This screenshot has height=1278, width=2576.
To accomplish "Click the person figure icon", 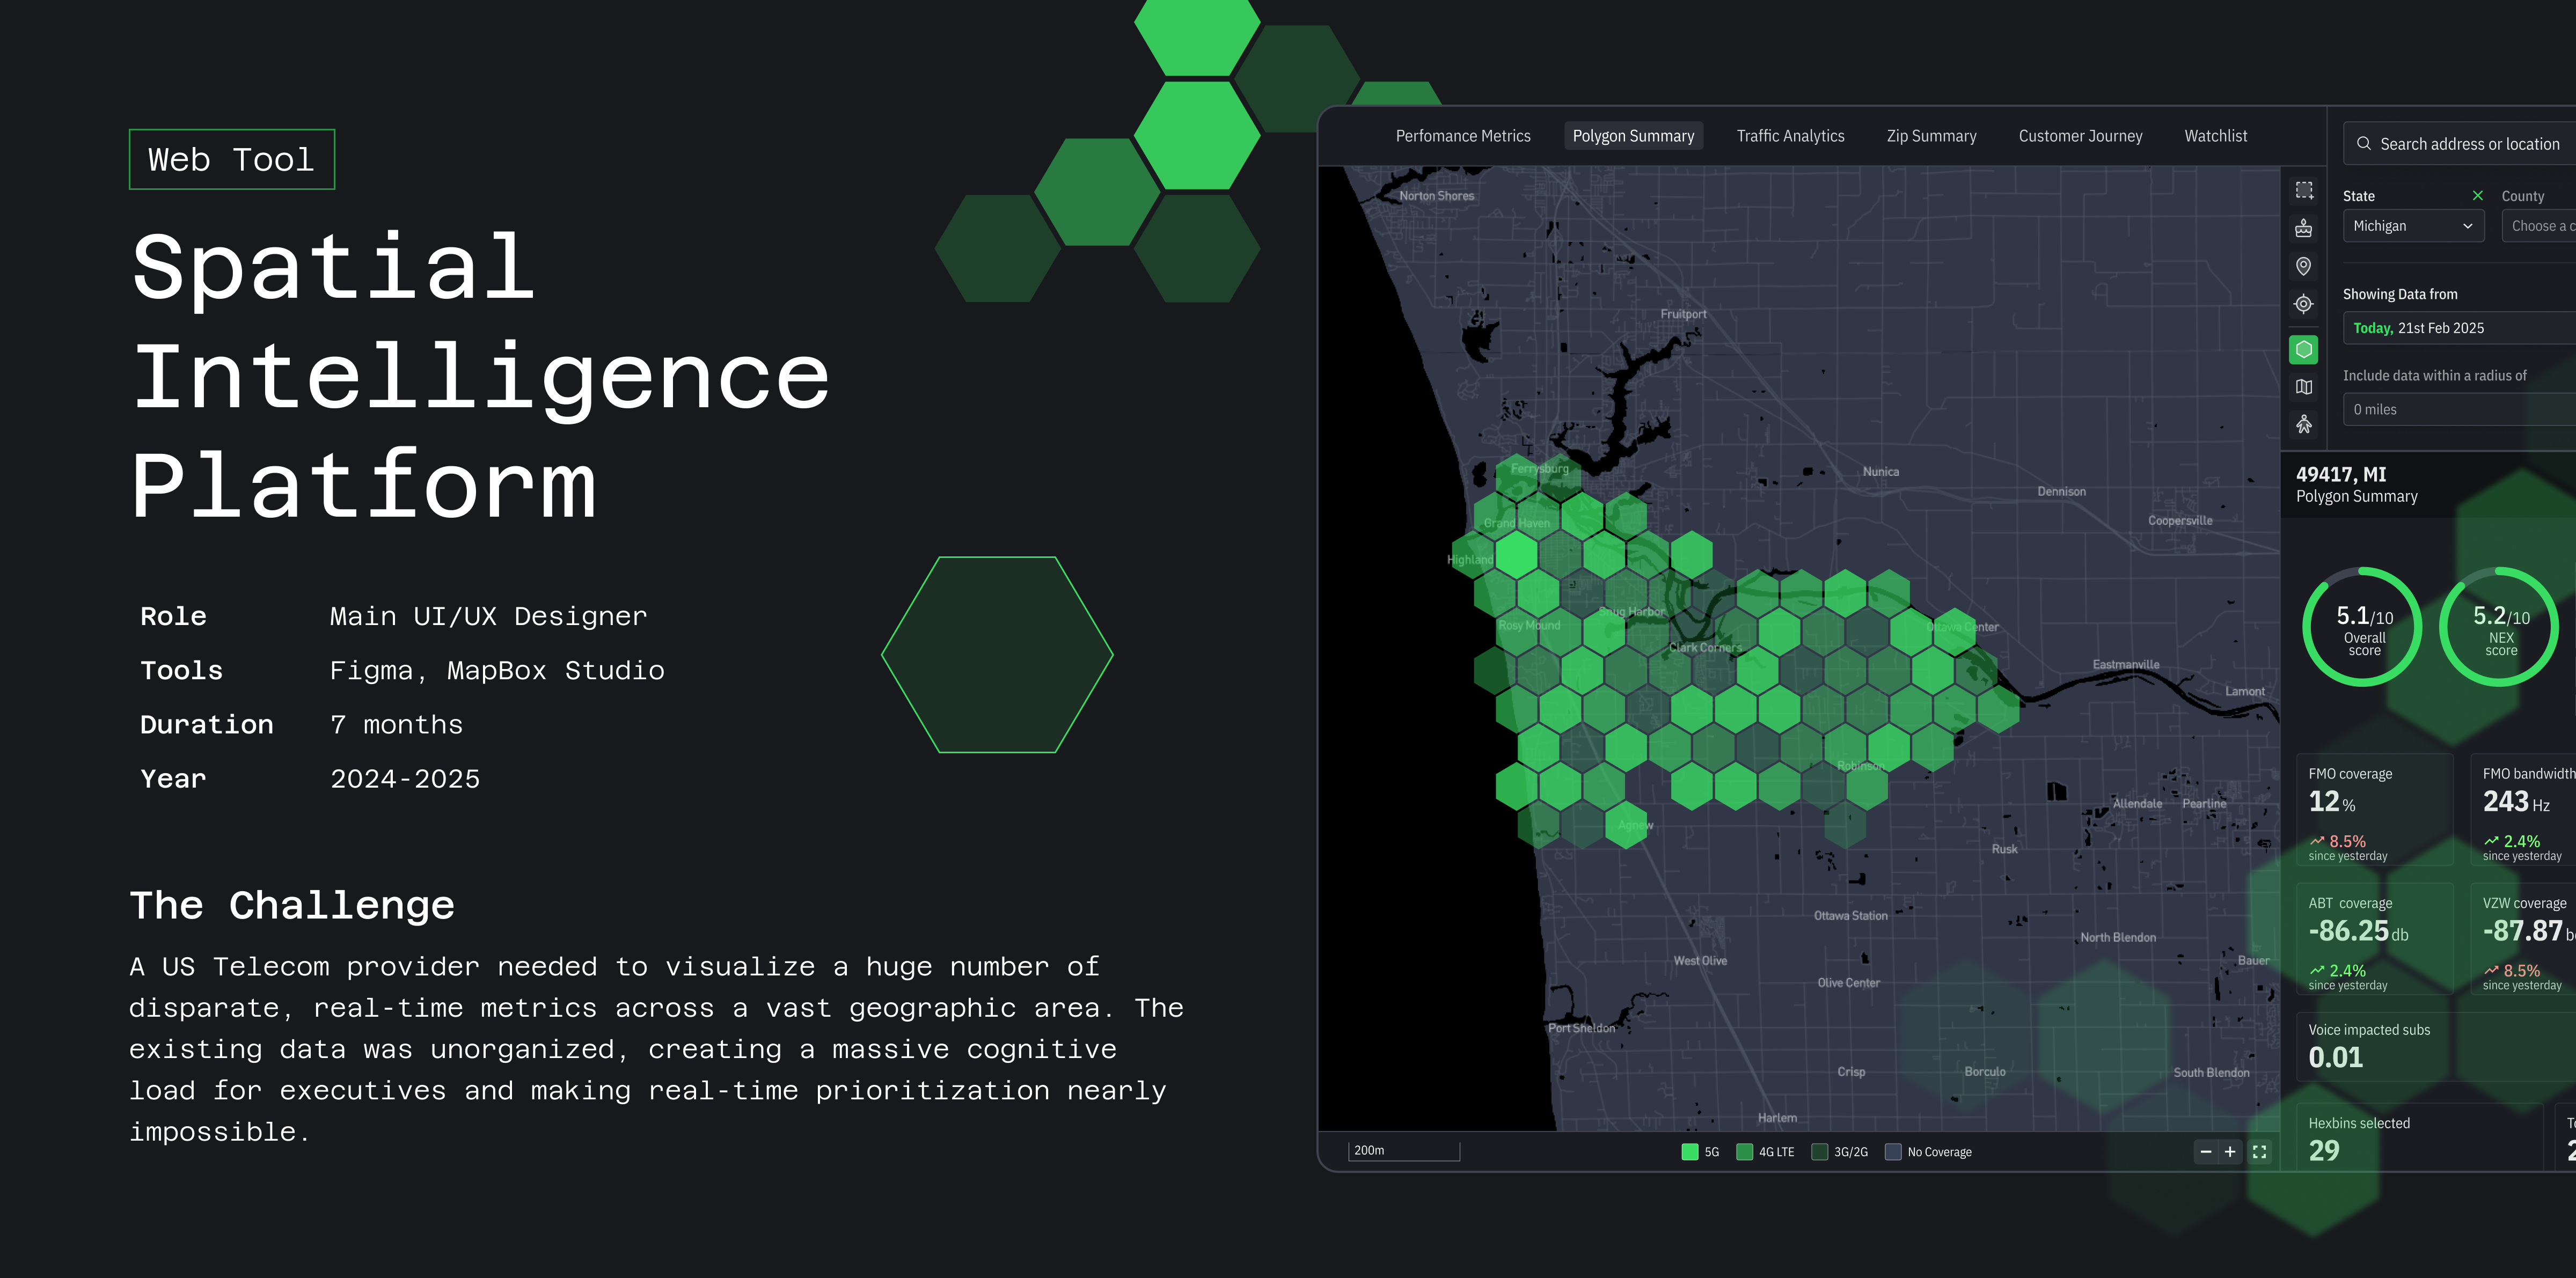I will [2304, 425].
